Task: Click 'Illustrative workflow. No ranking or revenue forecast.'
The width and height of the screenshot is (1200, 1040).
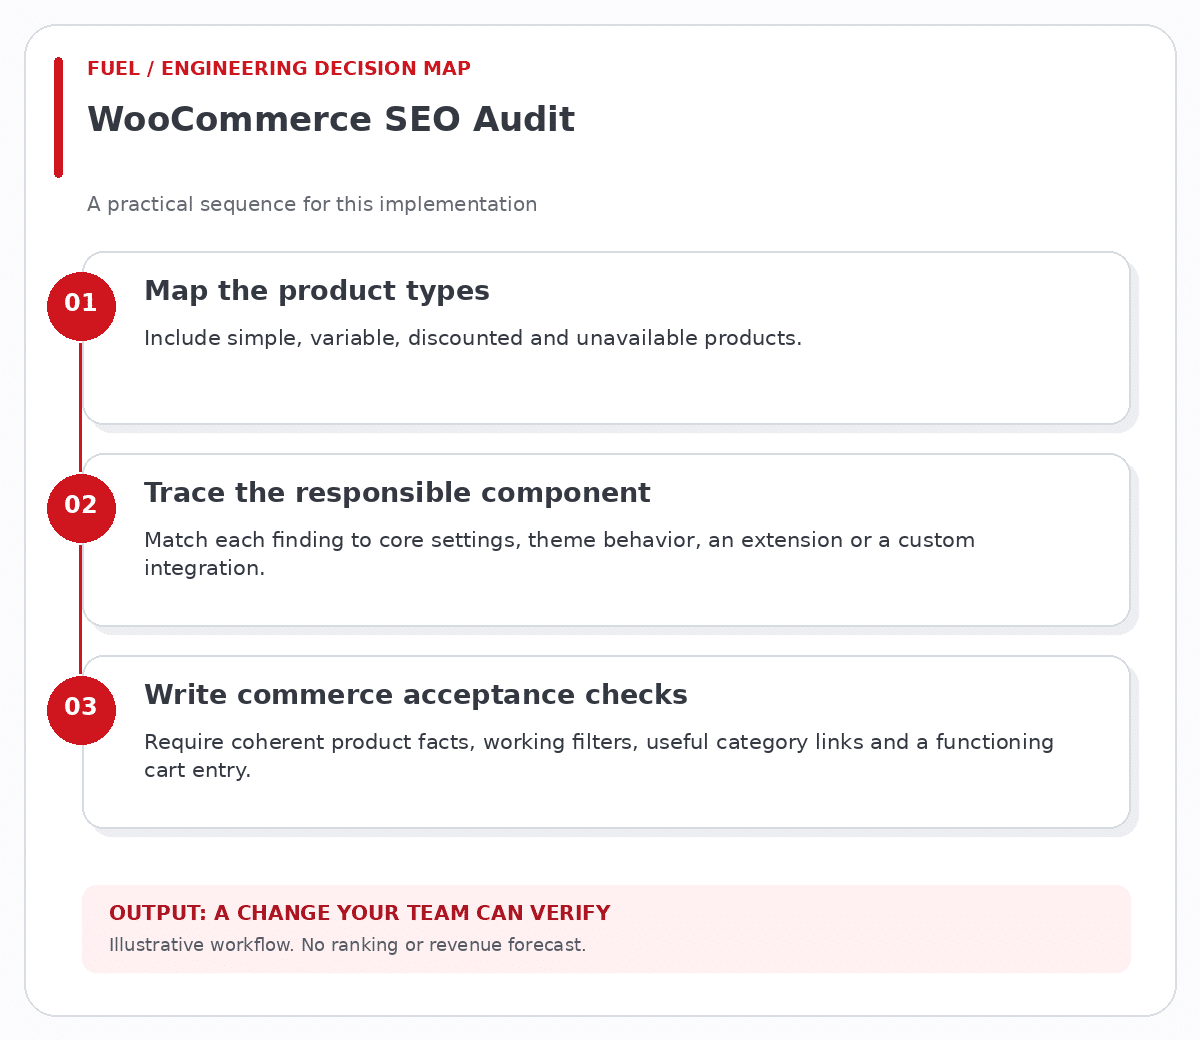Action: tap(347, 945)
